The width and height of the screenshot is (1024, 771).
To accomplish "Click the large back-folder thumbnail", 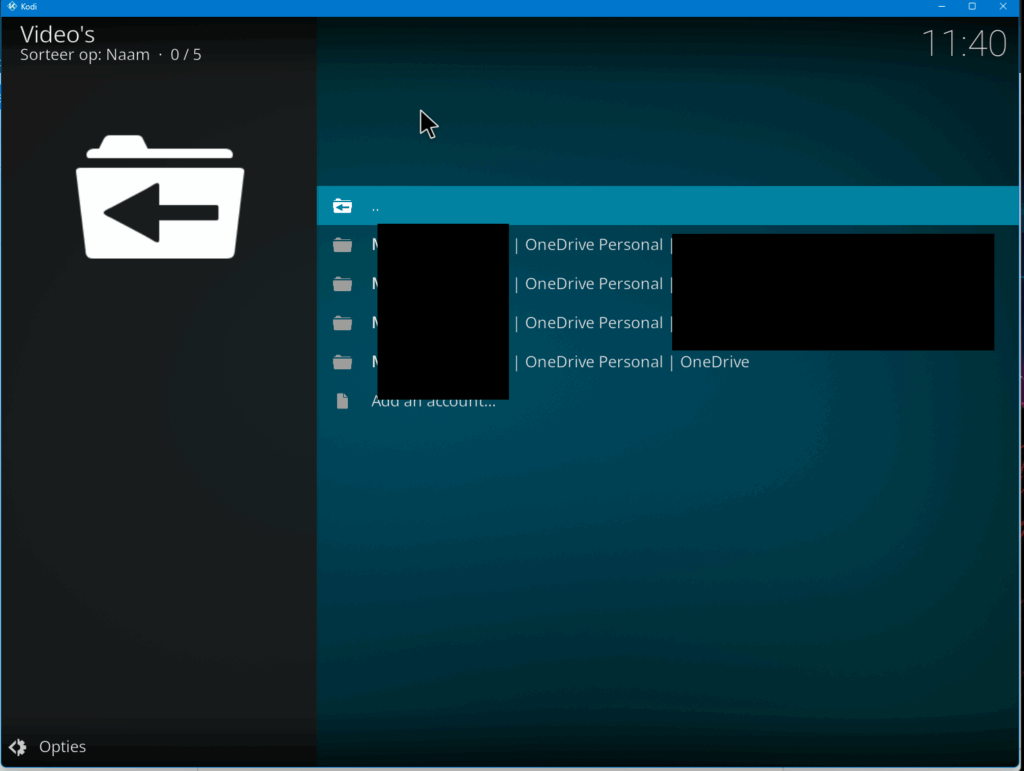I will pyautogui.click(x=160, y=197).
